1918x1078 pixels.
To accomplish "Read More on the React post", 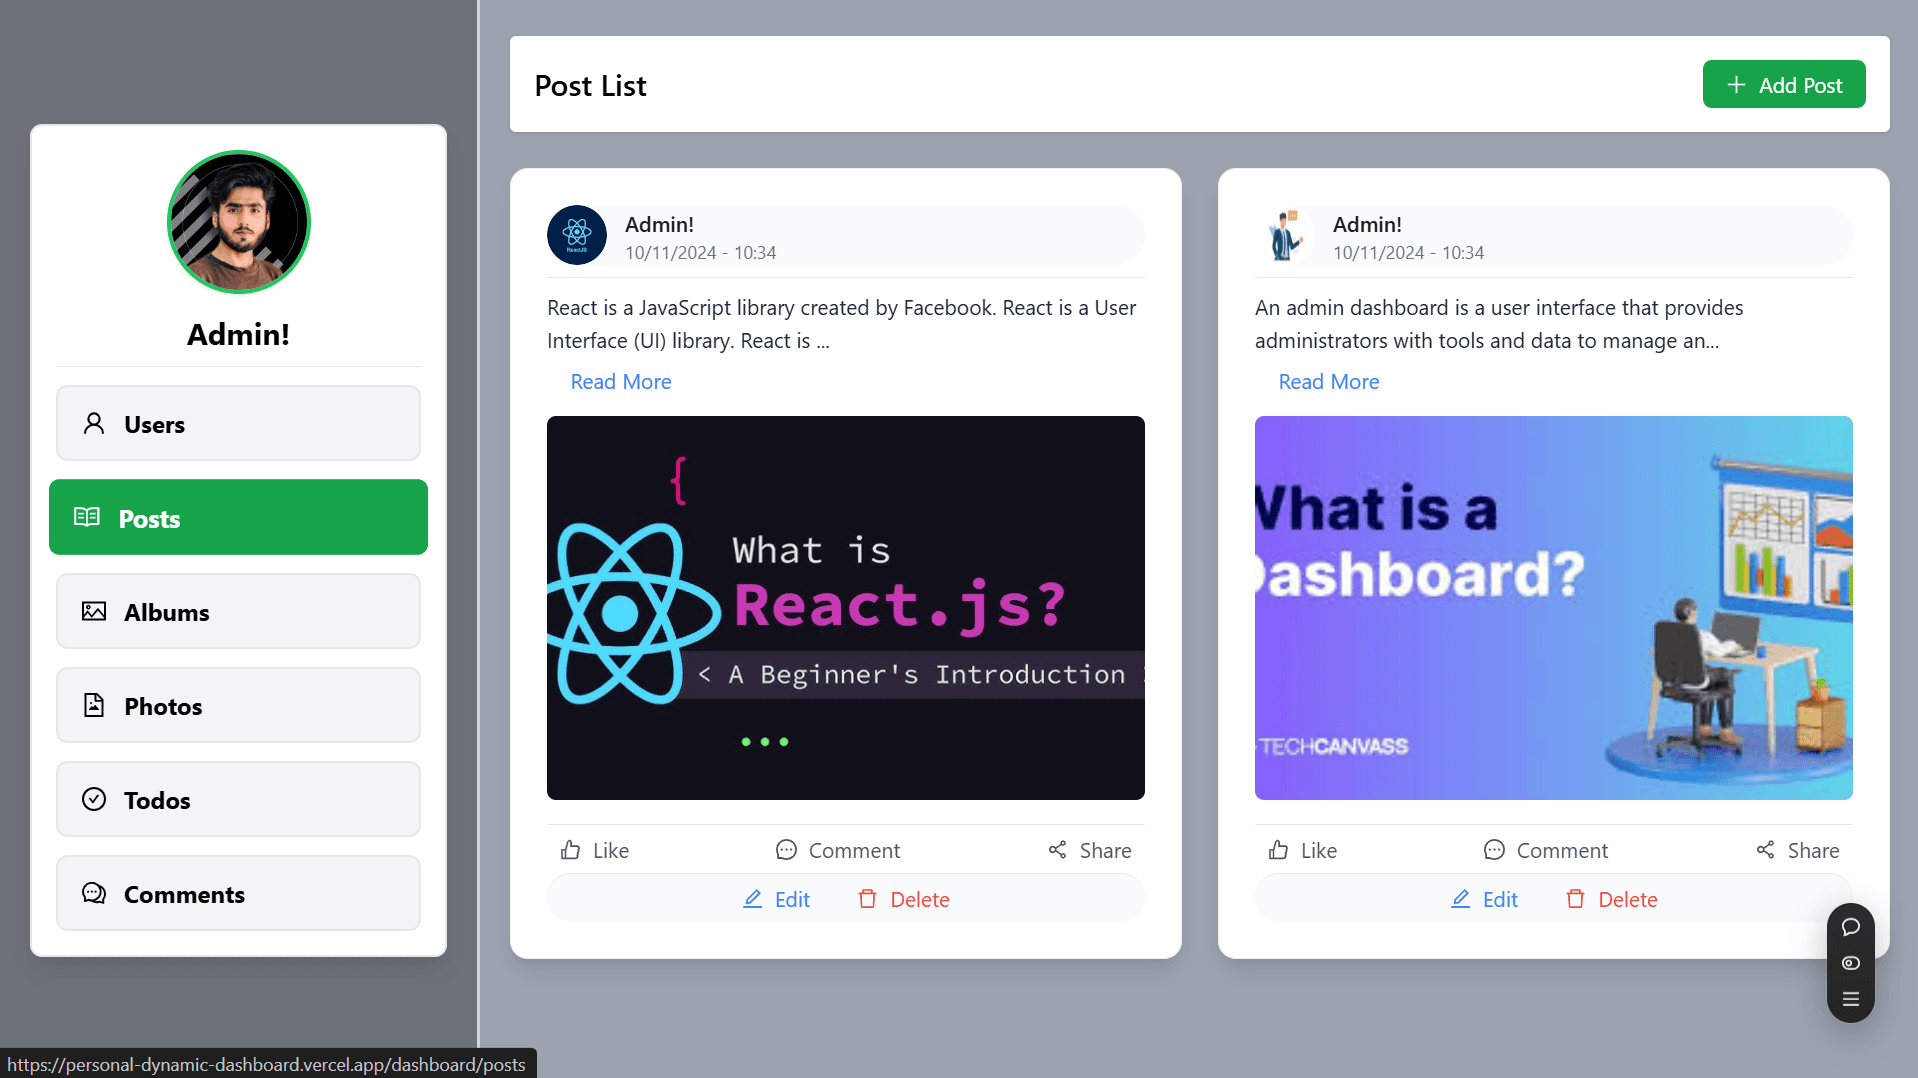I will point(621,381).
